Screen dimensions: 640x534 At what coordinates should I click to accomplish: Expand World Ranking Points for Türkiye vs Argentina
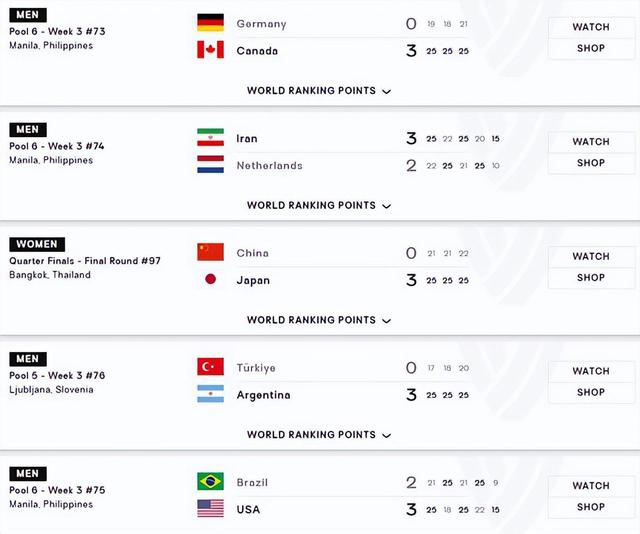tap(318, 435)
